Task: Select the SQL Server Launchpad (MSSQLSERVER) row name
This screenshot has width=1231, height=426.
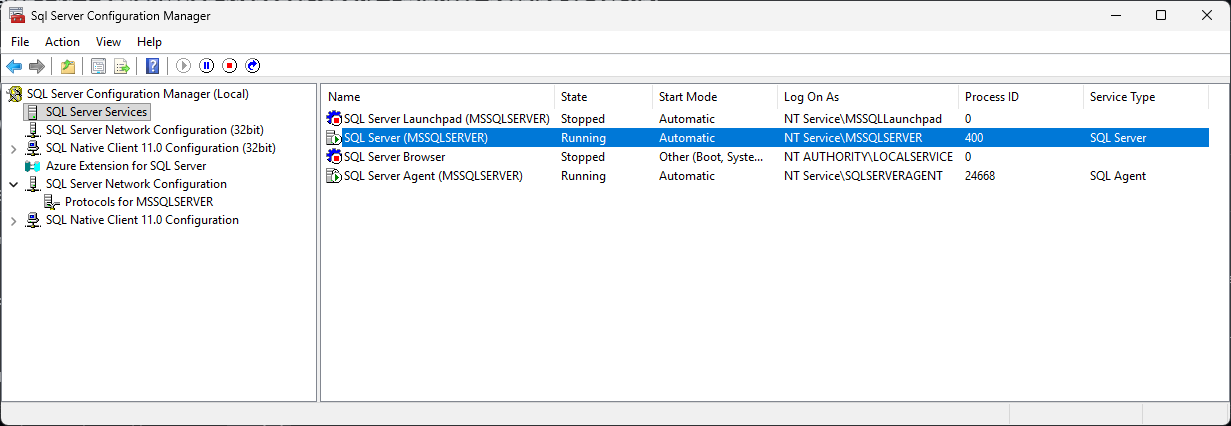Action: point(446,119)
